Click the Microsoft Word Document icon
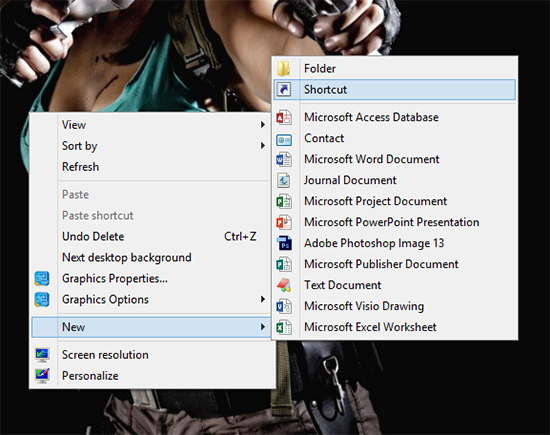This screenshot has height=435, width=550. point(284,160)
